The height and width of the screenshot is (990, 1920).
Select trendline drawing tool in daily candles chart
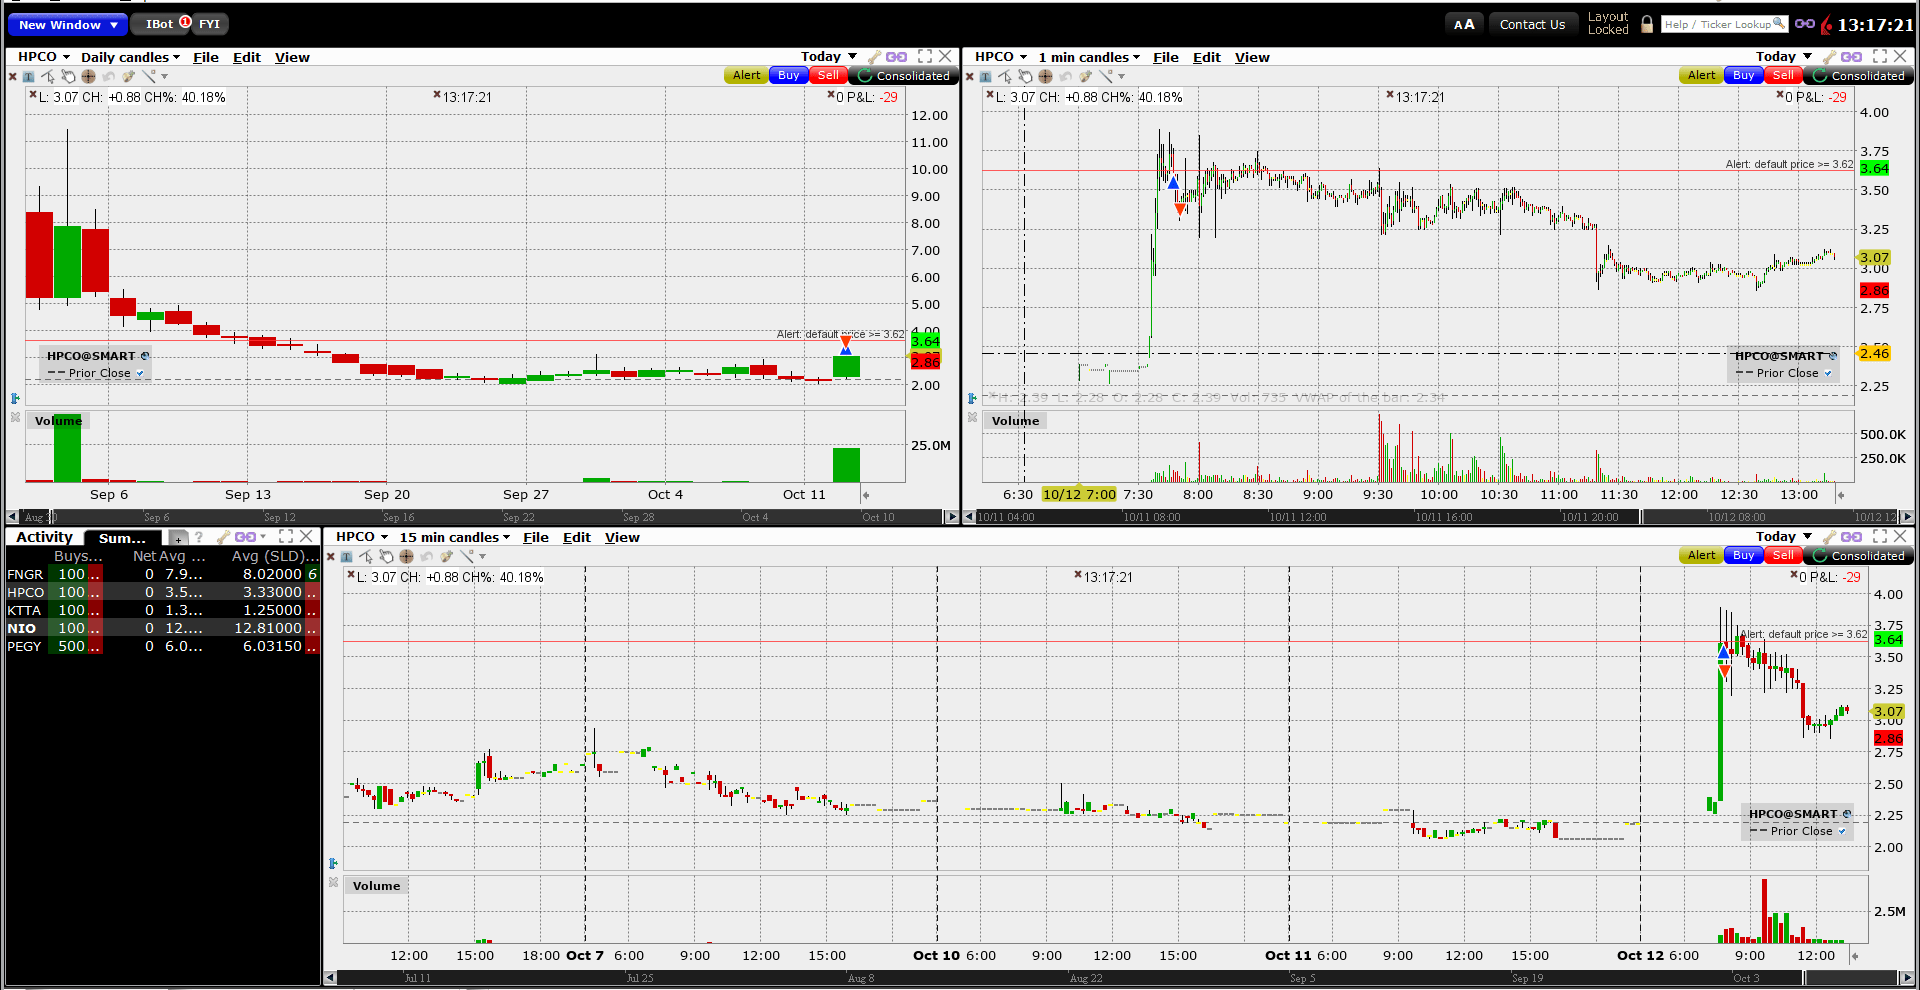pyautogui.click(x=149, y=76)
